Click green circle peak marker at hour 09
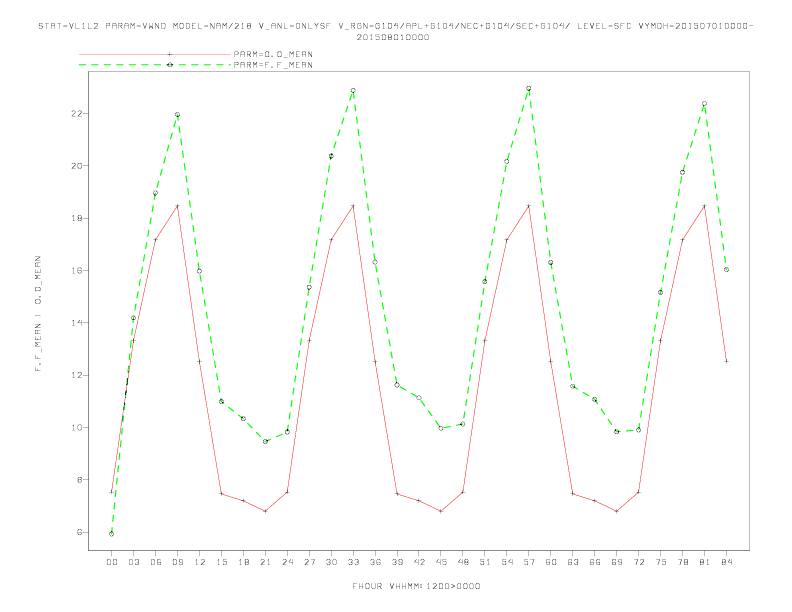This screenshot has height=612, width=792. [x=177, y=115]
